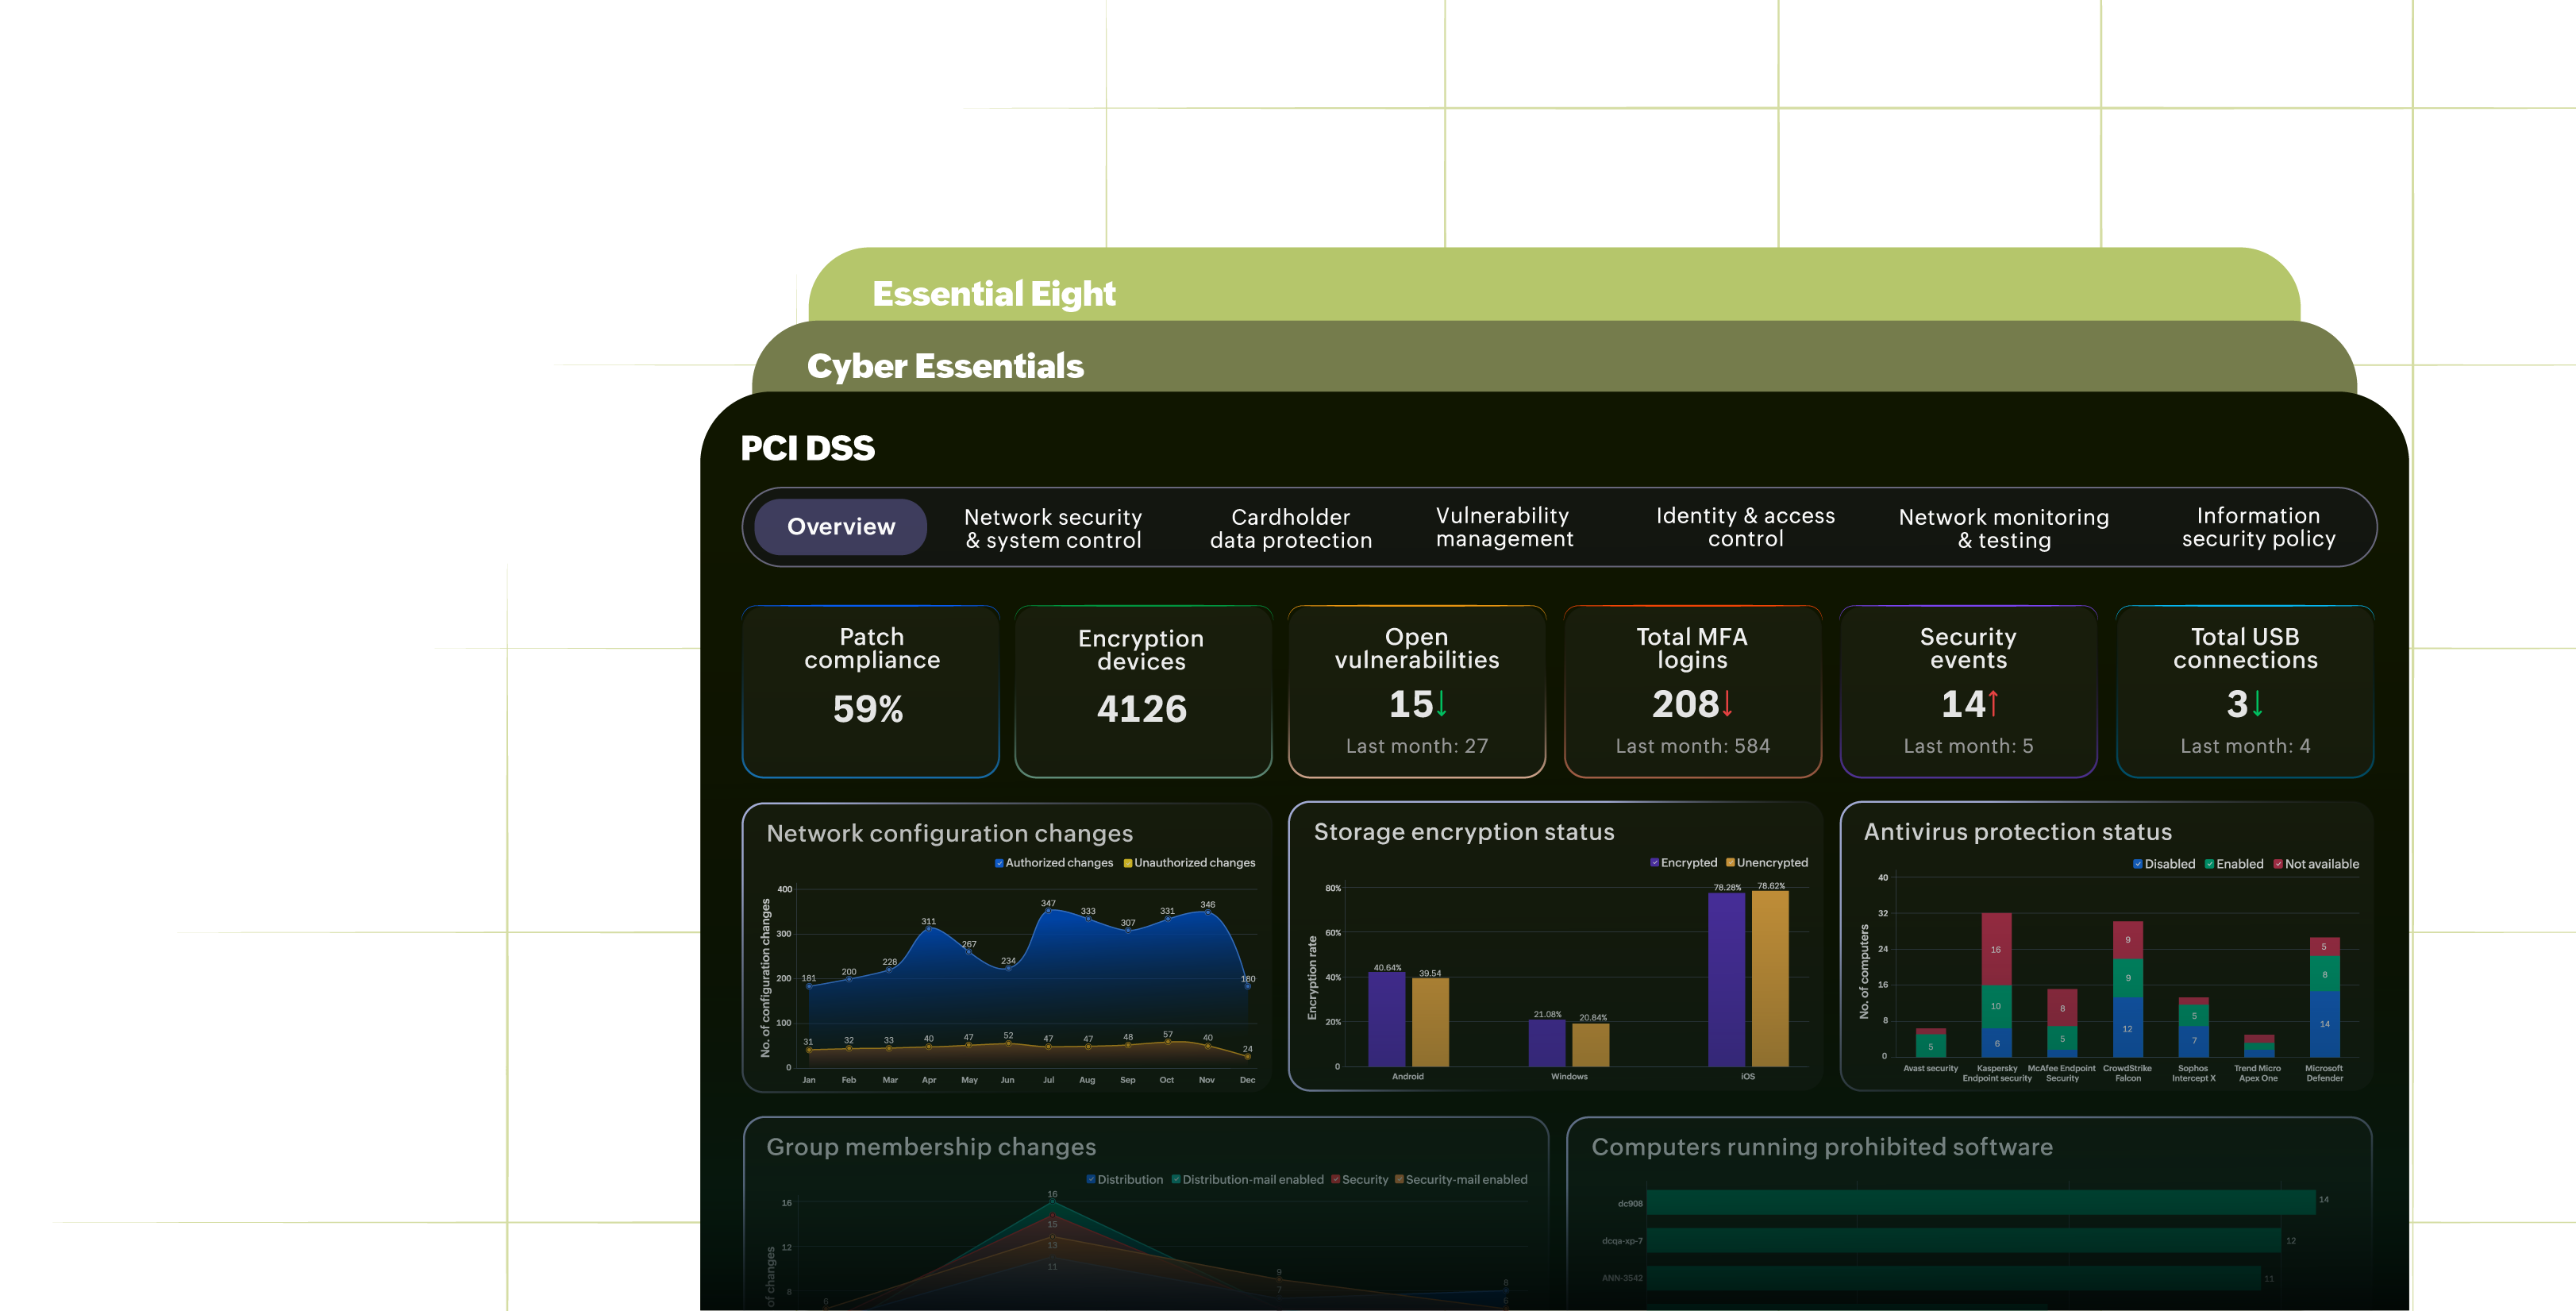Open the Encryption devices 4126 card
Image resolution: width=2576 pixels, height=1311 pixels.
(x=1143, y=691)
